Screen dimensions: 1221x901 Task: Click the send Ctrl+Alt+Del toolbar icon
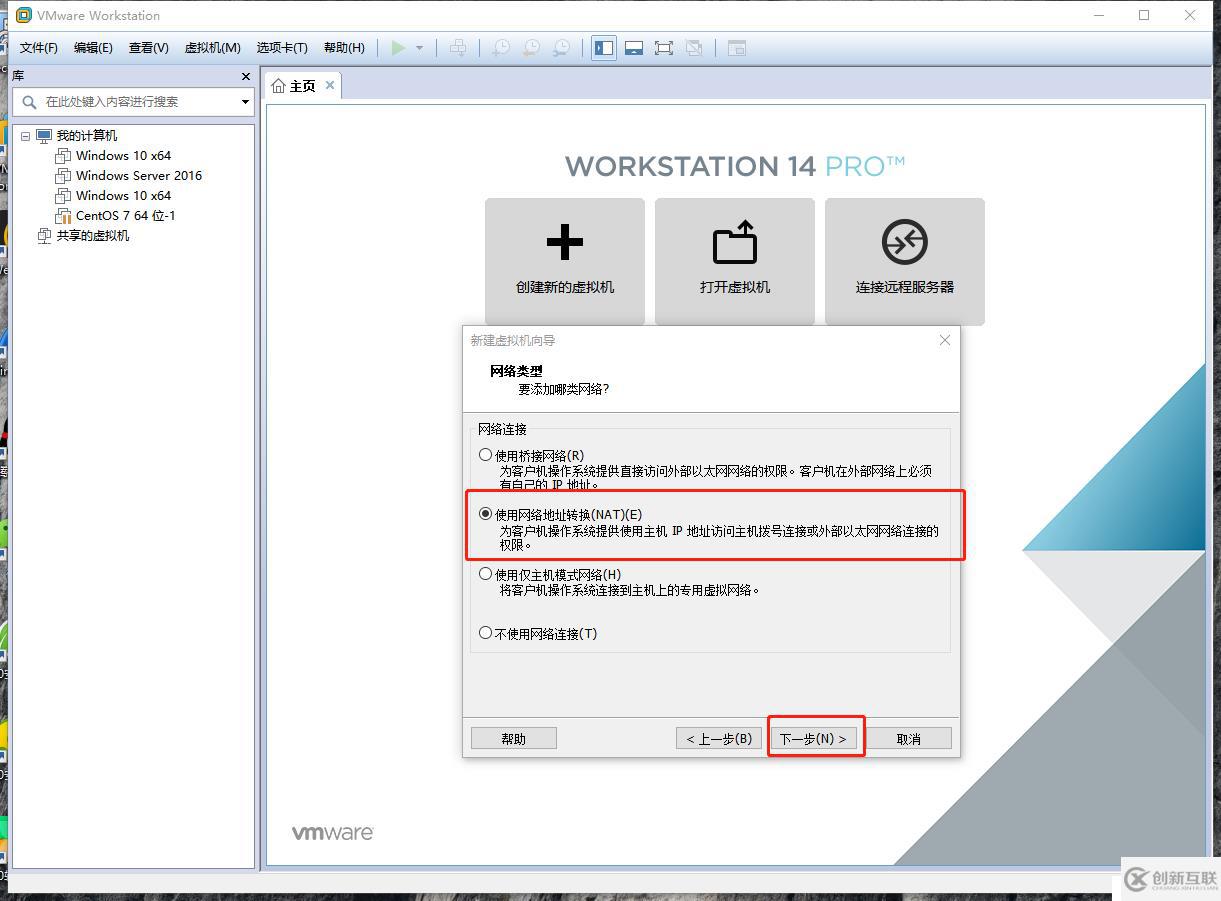[458, 48]
